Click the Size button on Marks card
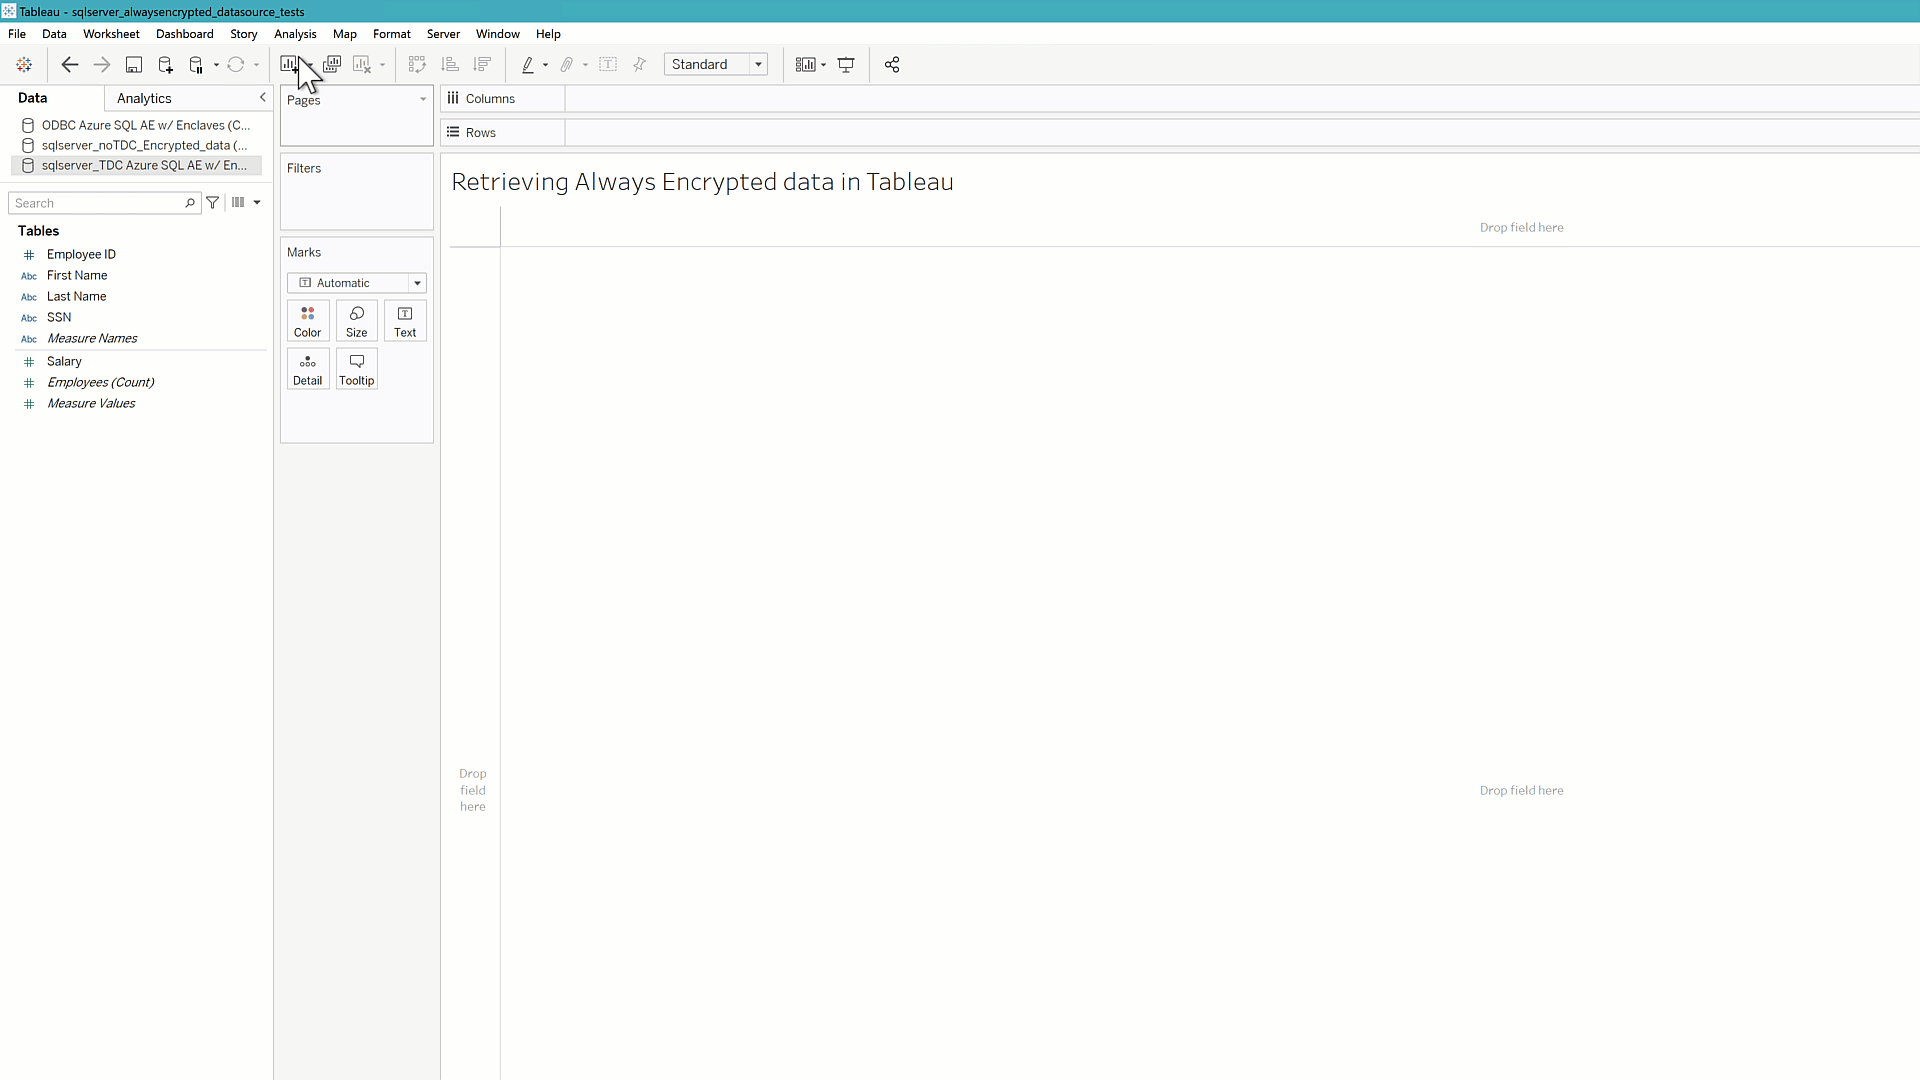The width and height of the screenshot is (1920, 1080). click(357, 321)
